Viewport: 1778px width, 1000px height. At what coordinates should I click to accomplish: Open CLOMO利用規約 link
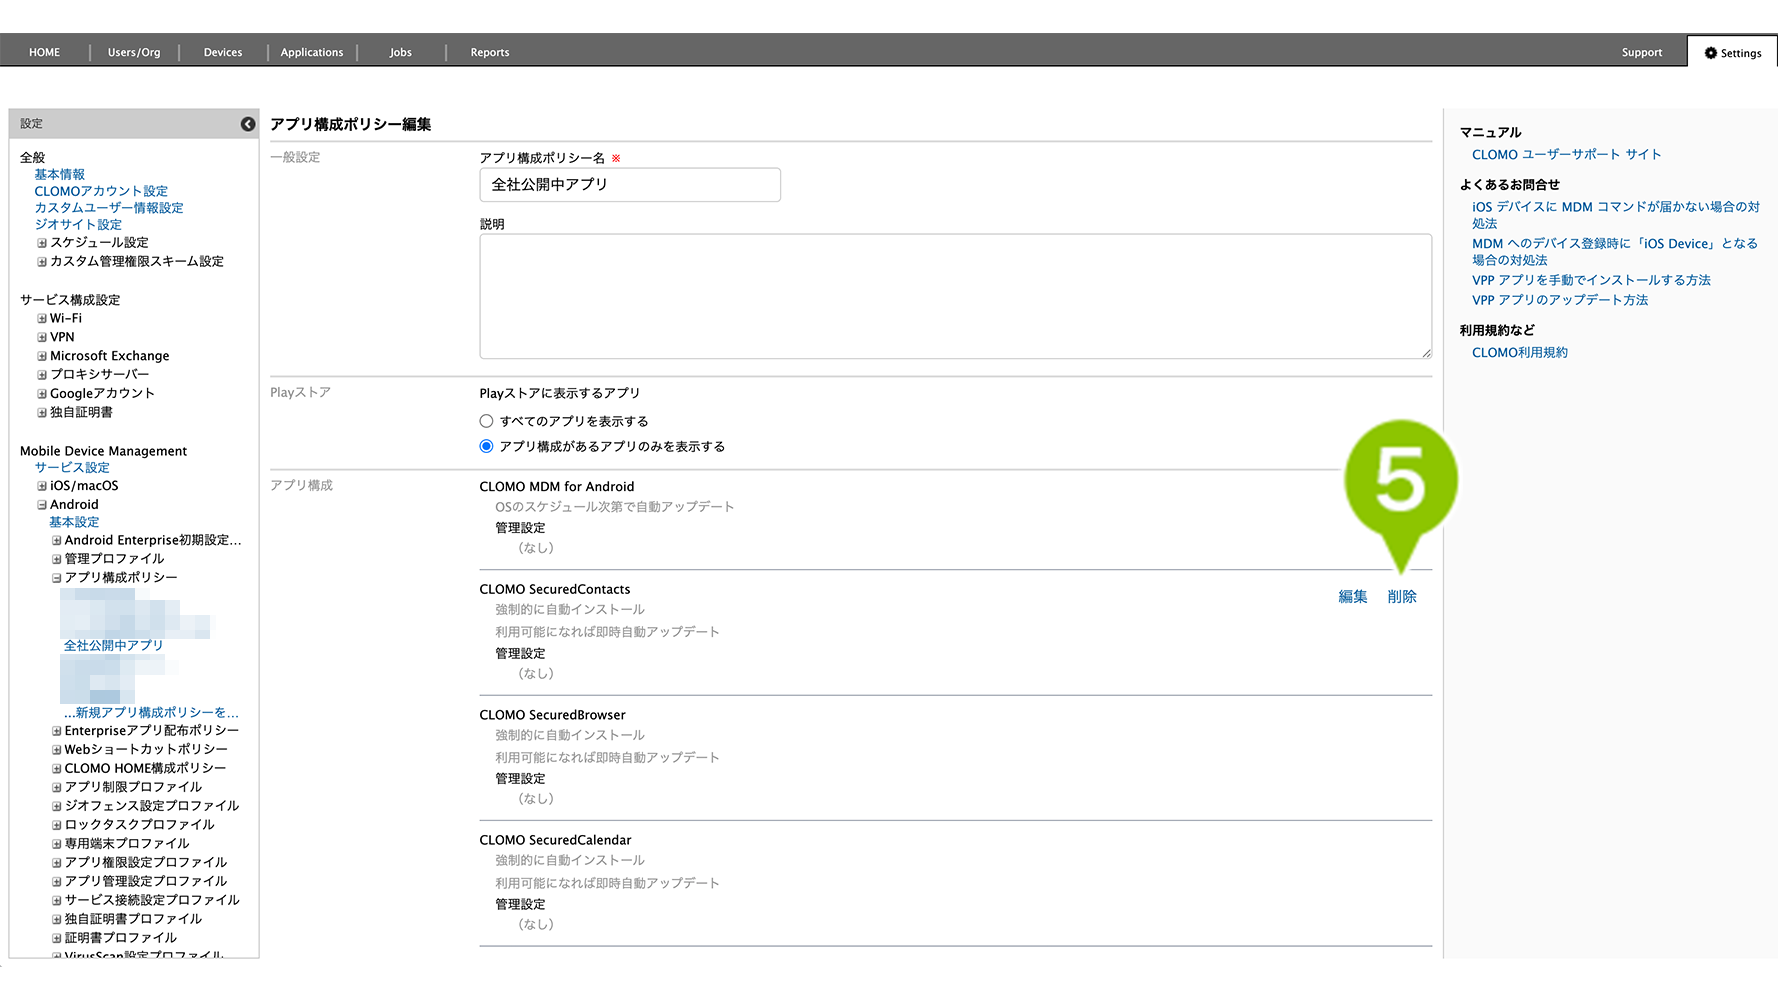(1520, 353)
